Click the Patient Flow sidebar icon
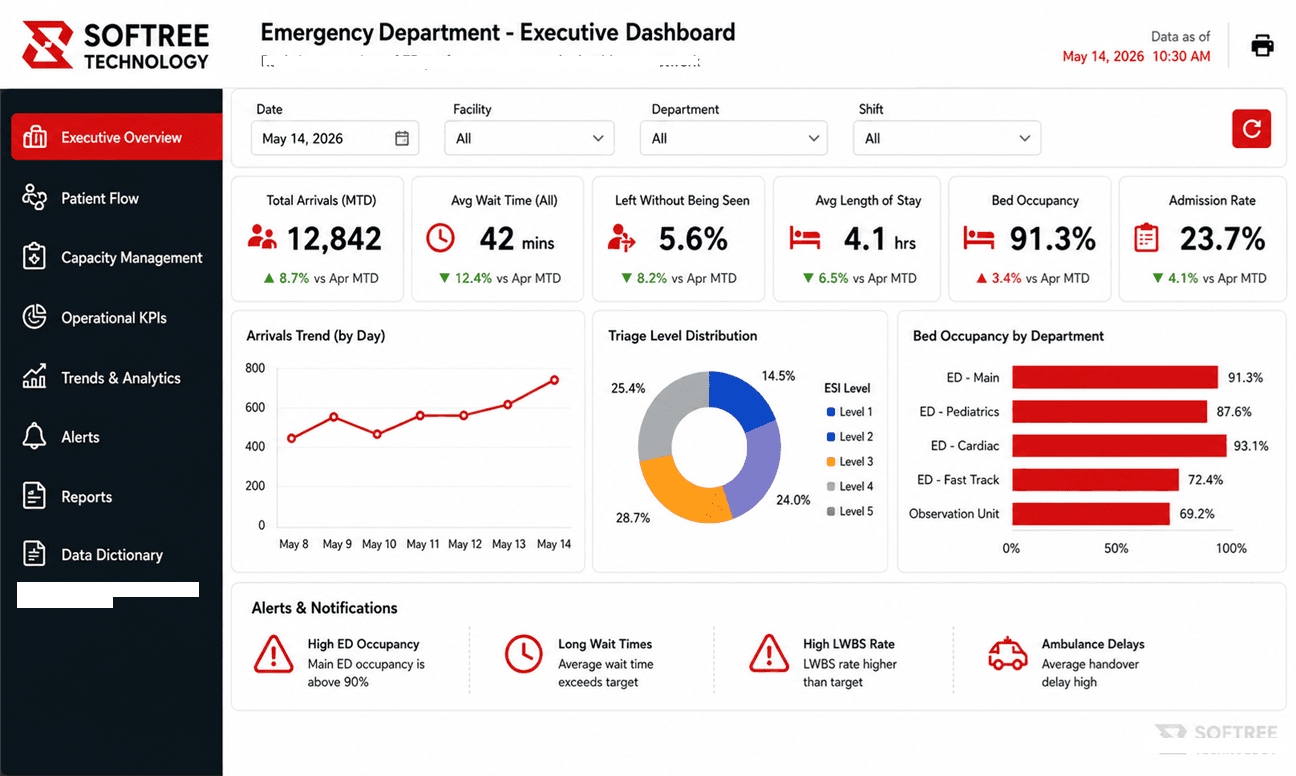Screen dimensions: 1296x776 [x=35, y=198]
